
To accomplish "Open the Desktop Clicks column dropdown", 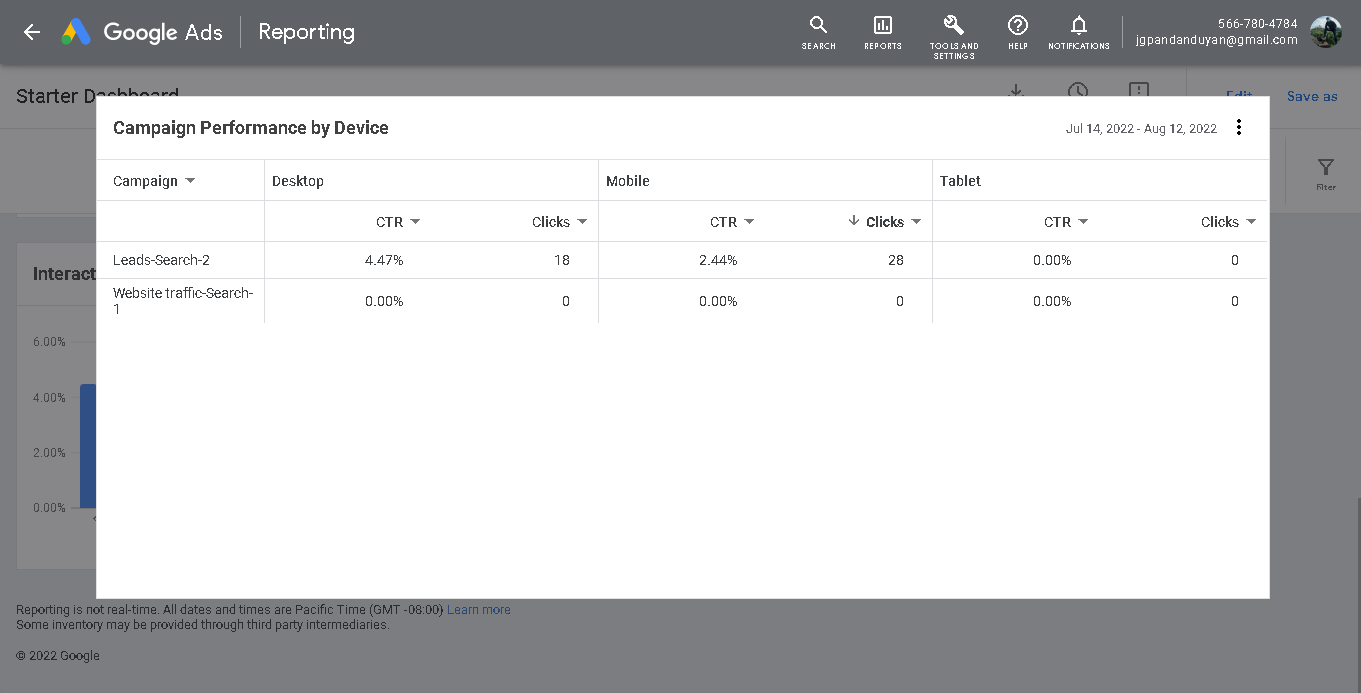I will click(582, 222).
